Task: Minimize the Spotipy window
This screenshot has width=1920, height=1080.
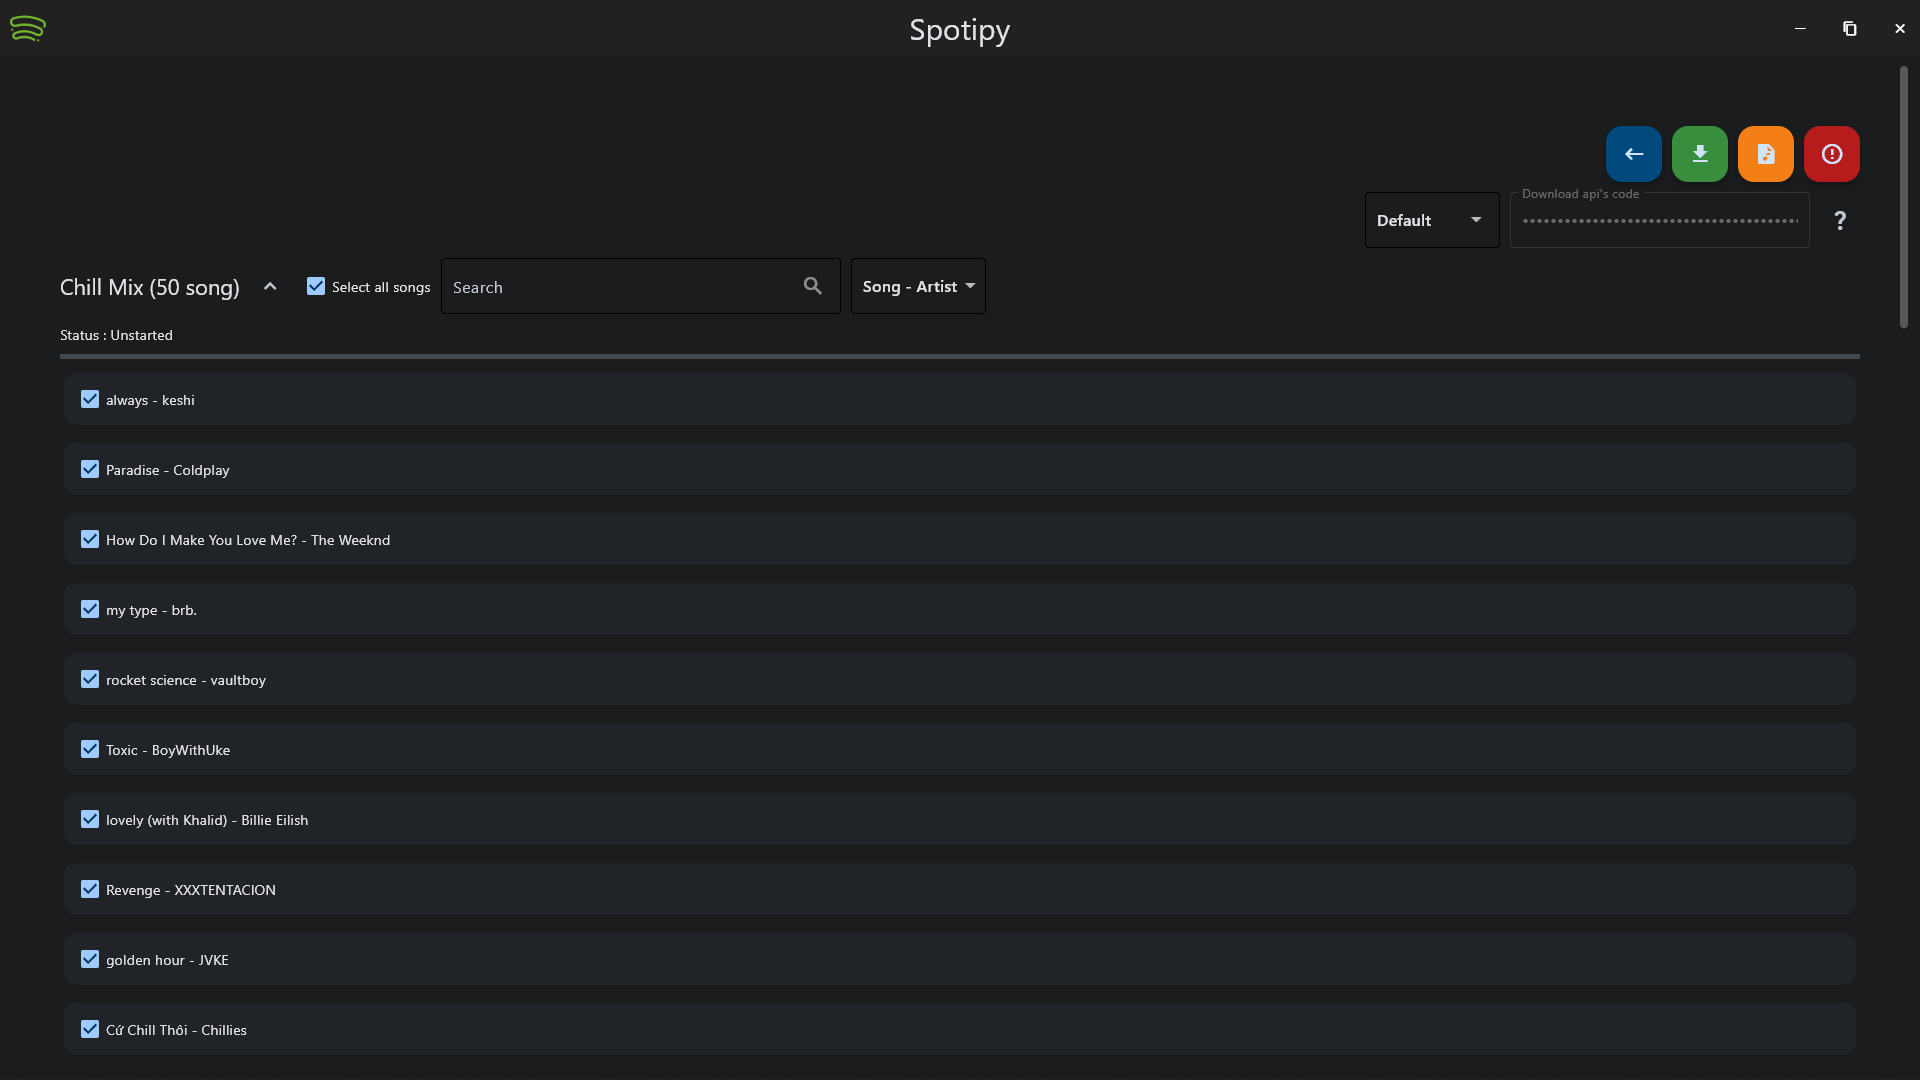Action: [x=1800, y=28]
